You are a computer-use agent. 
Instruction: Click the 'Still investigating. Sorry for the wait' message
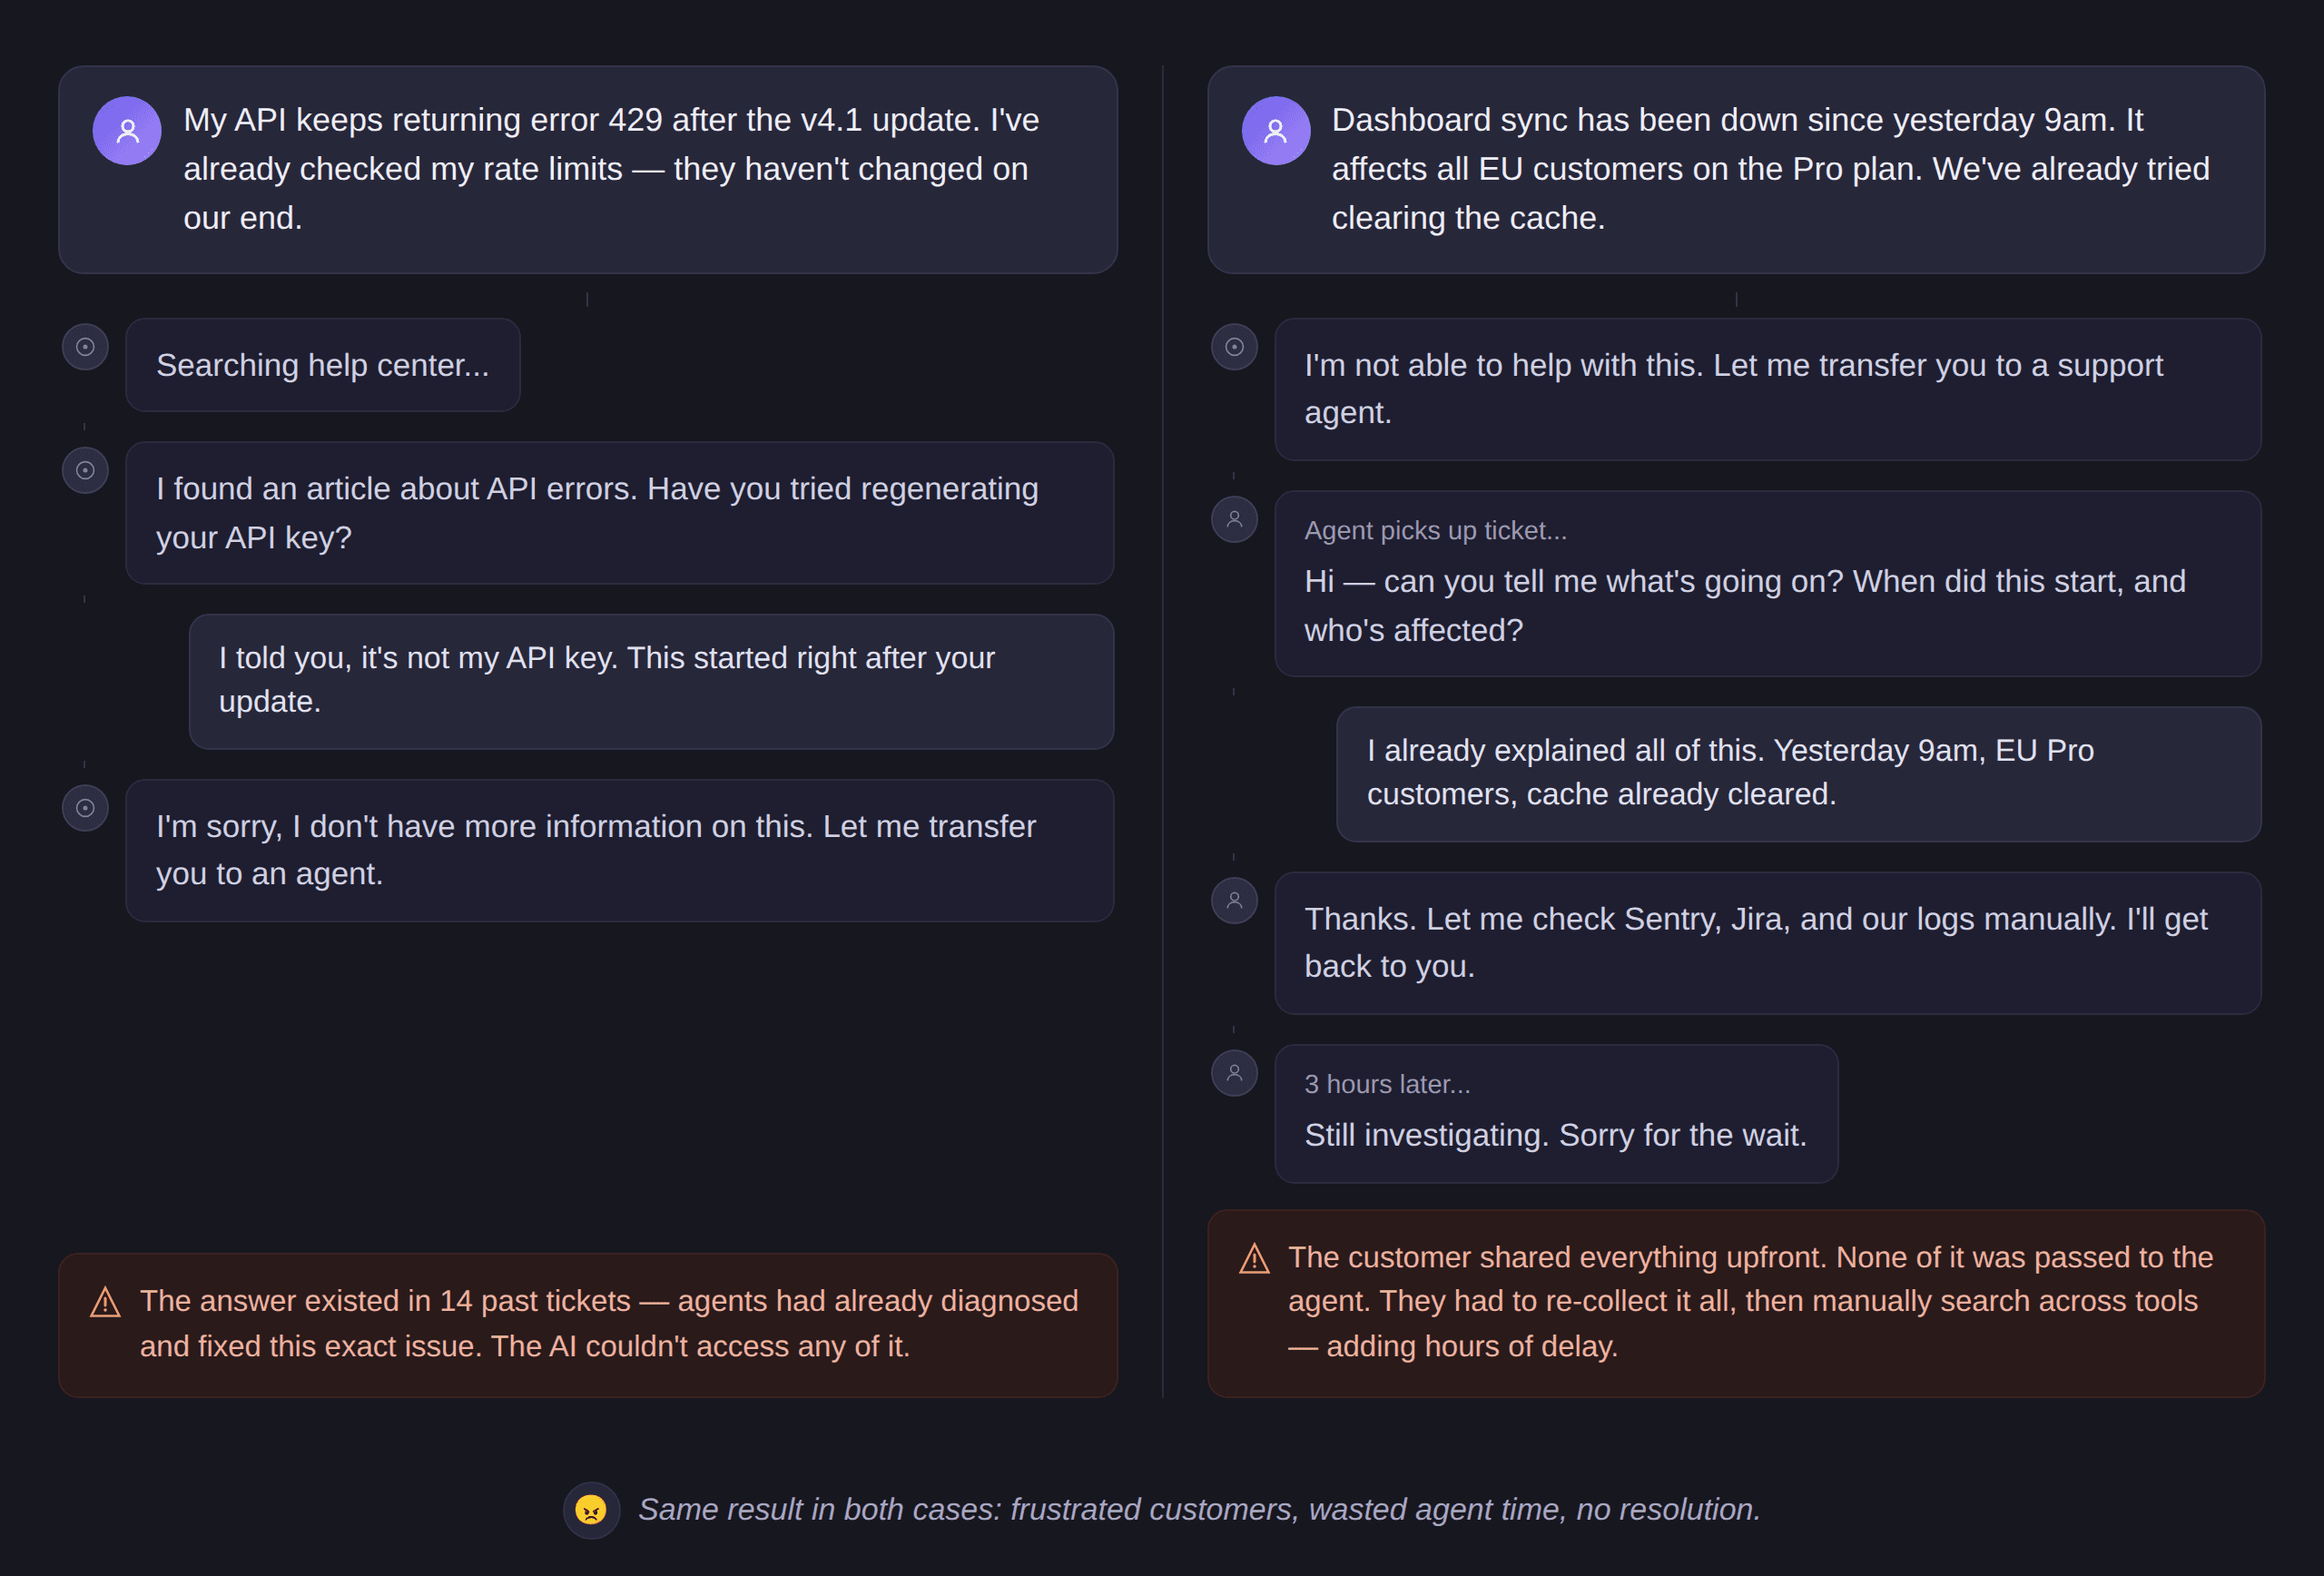pos(1555,1136)
